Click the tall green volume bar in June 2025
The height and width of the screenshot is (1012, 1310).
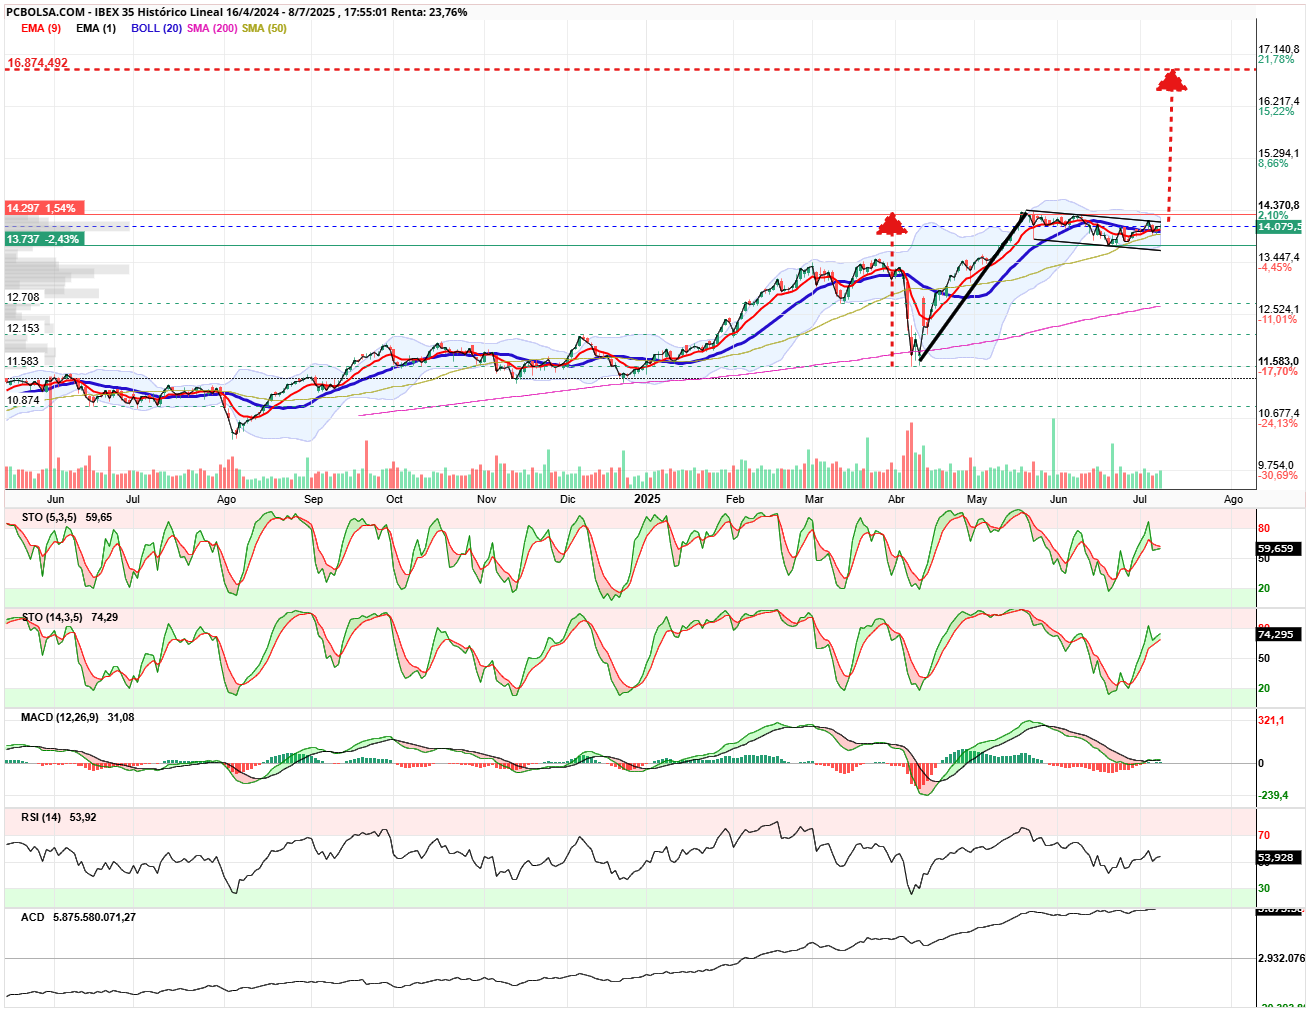(1053, 454)
